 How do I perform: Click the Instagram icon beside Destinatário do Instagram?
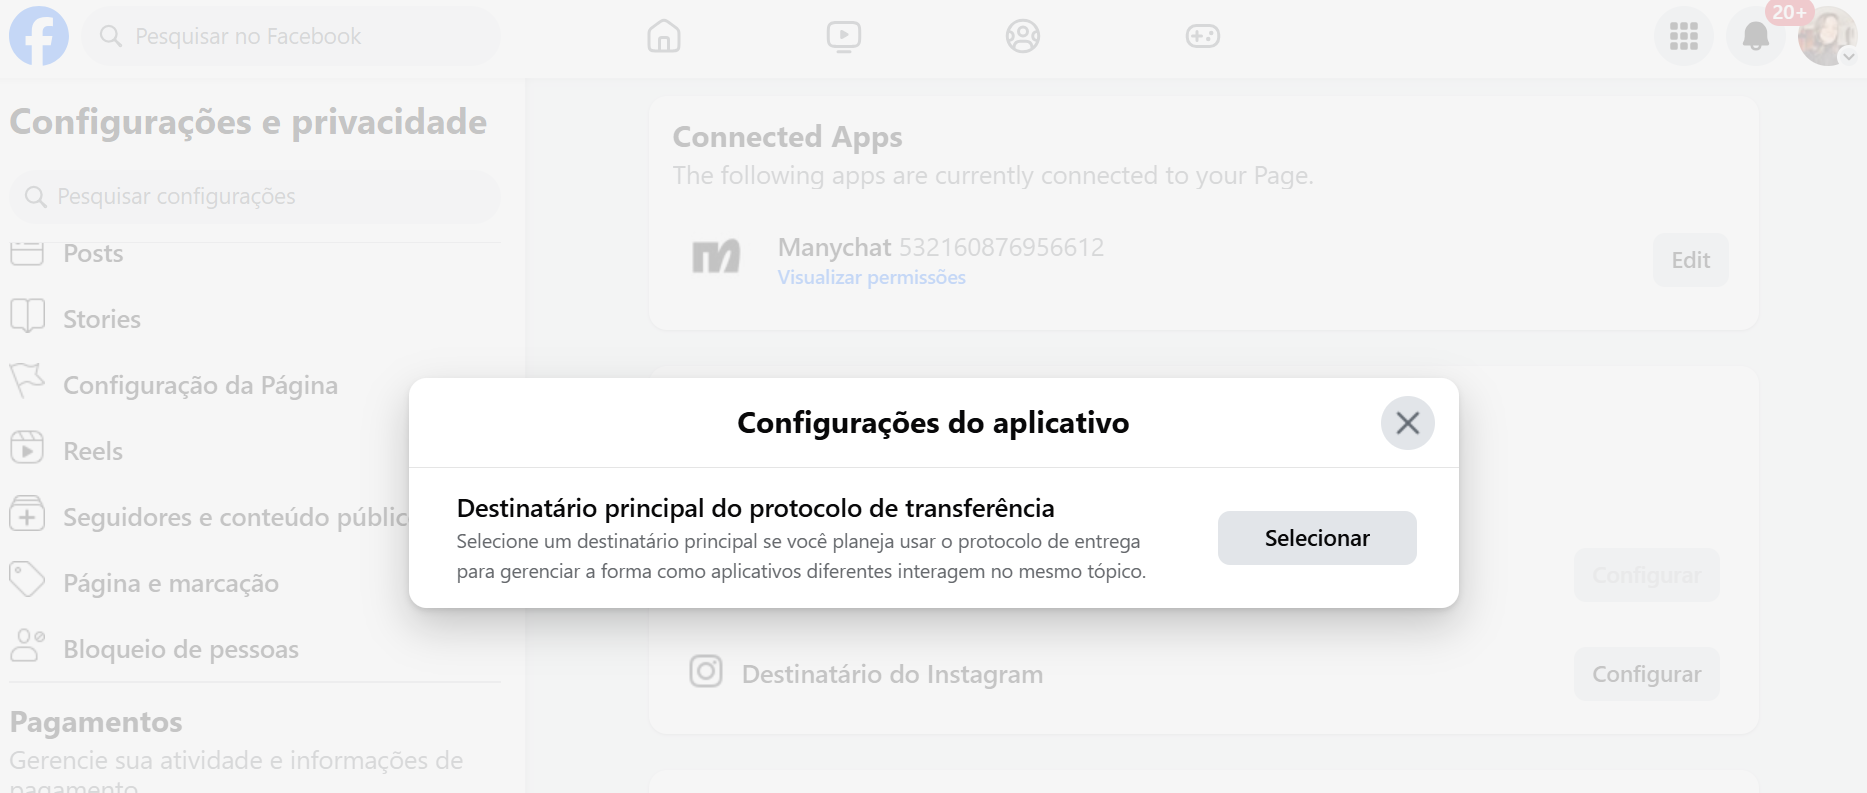[x=706, y=671]
